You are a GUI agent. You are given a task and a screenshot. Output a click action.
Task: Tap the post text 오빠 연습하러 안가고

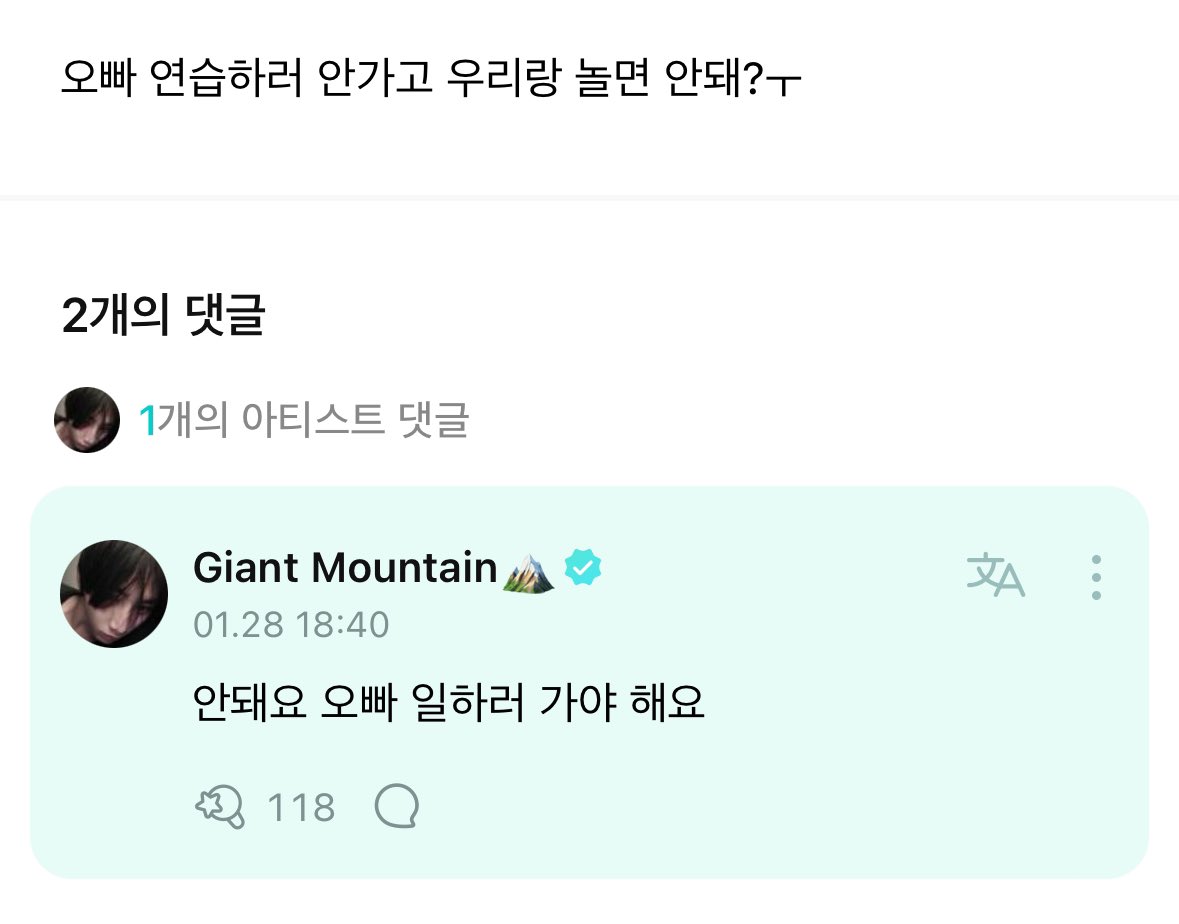tap(246, 81)
